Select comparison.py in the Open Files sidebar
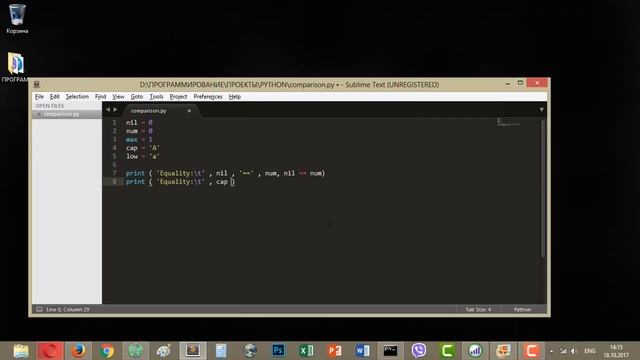The height and width of the screenshot is (360, 640). [61, 114]
